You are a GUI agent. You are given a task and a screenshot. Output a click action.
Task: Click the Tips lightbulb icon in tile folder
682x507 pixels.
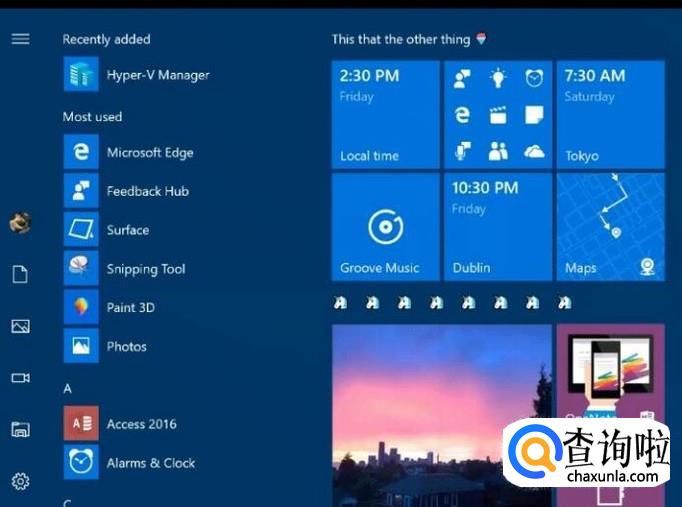(x=498, y=79)
